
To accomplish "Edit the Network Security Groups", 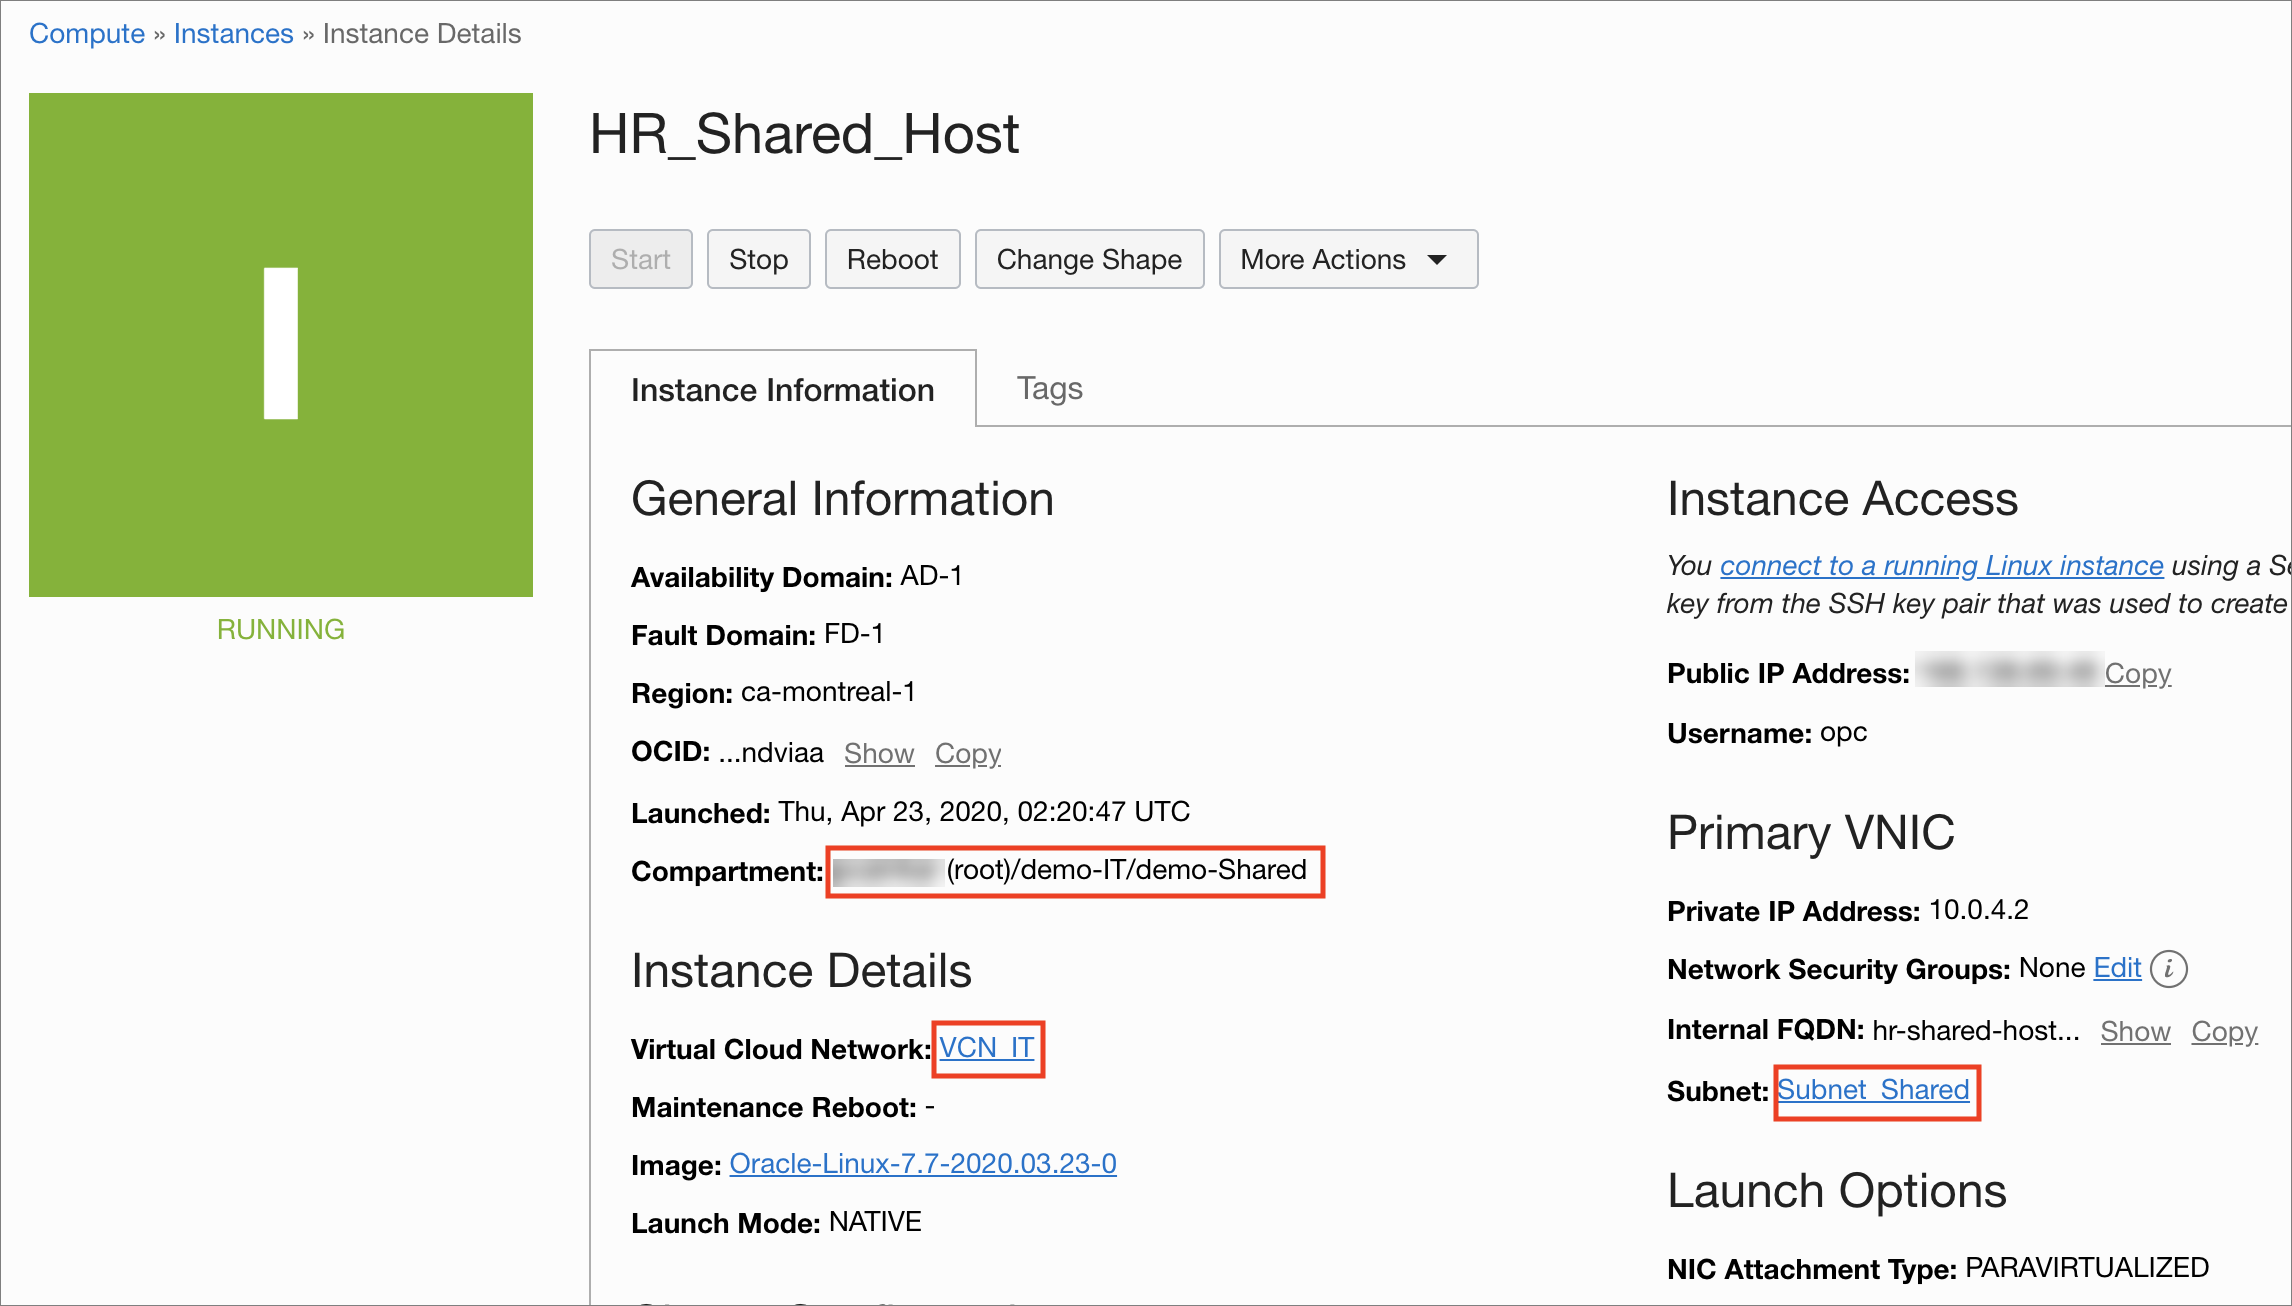I will (x=2116, y=967).
